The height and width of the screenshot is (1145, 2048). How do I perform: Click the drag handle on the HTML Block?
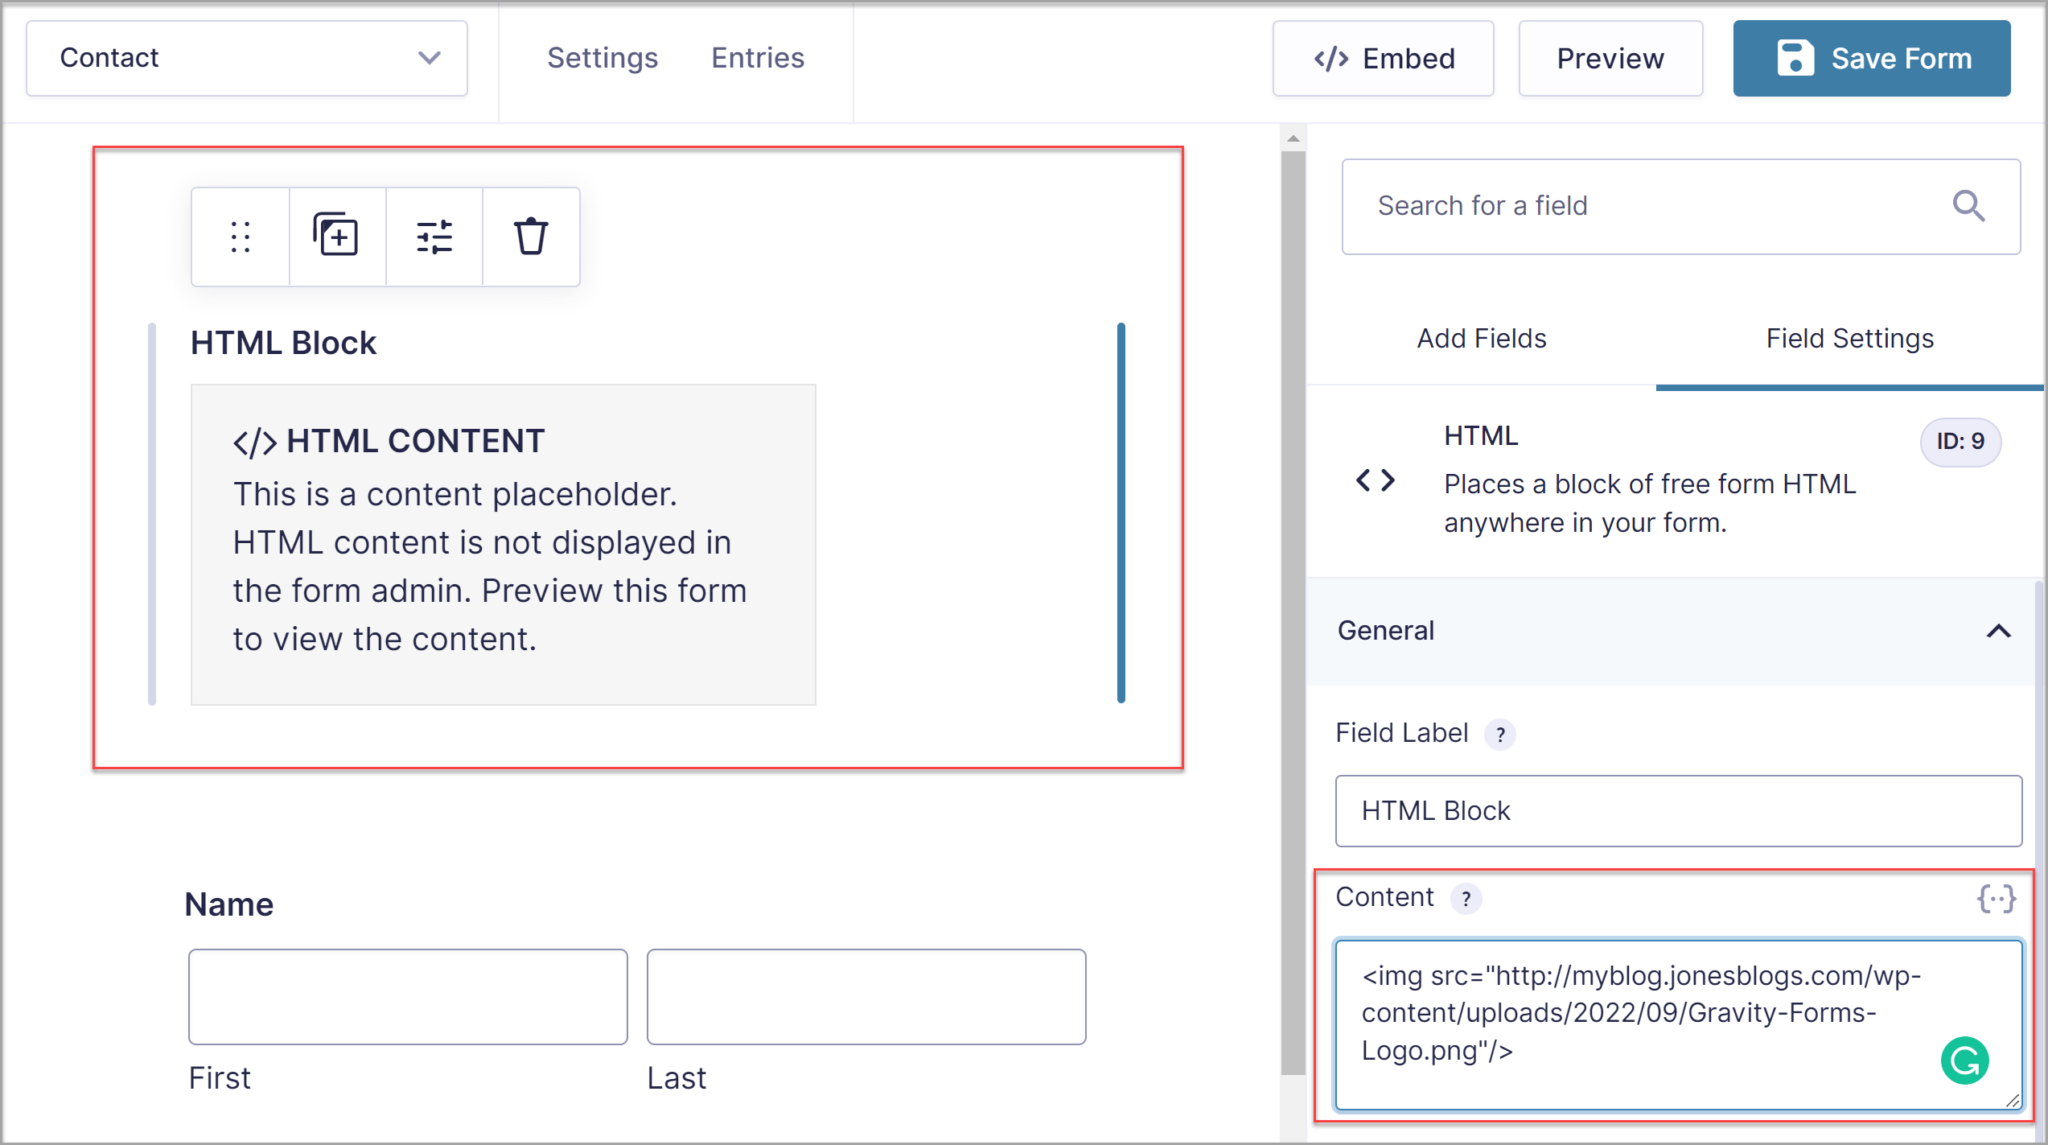pyautogui.click(x=239, y=237)
